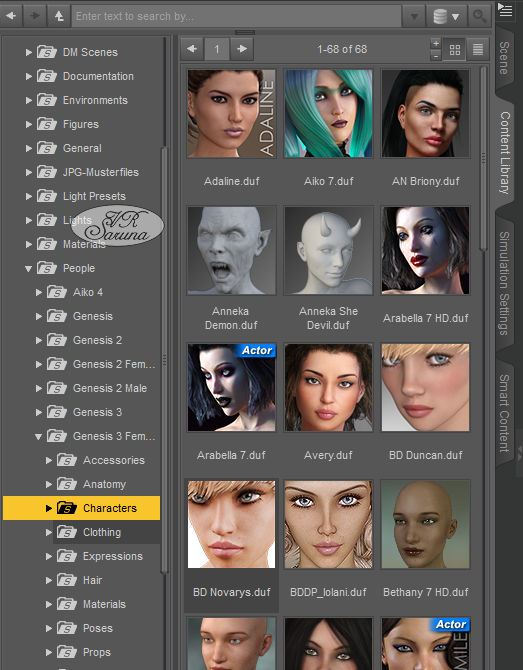
Task: Switch to list view
Action: tap(478, 50)
